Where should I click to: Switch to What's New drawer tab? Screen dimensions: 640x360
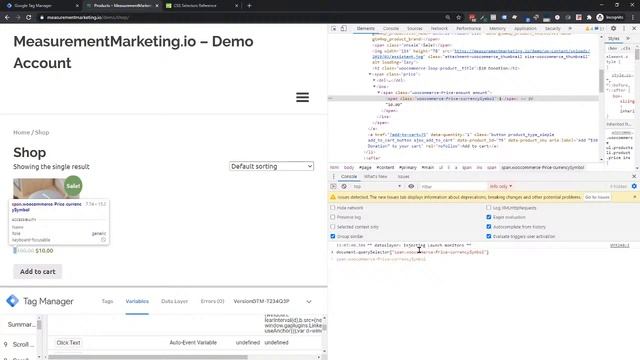click(376, 176)
